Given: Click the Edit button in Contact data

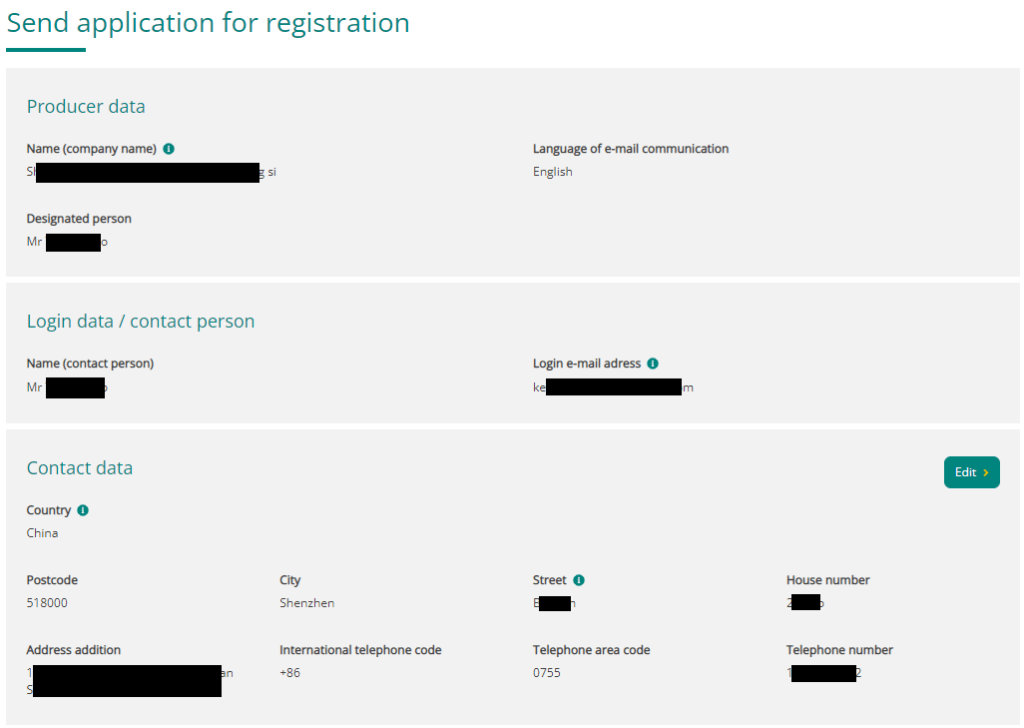Looking at the screenshot, I should (971, 472).
